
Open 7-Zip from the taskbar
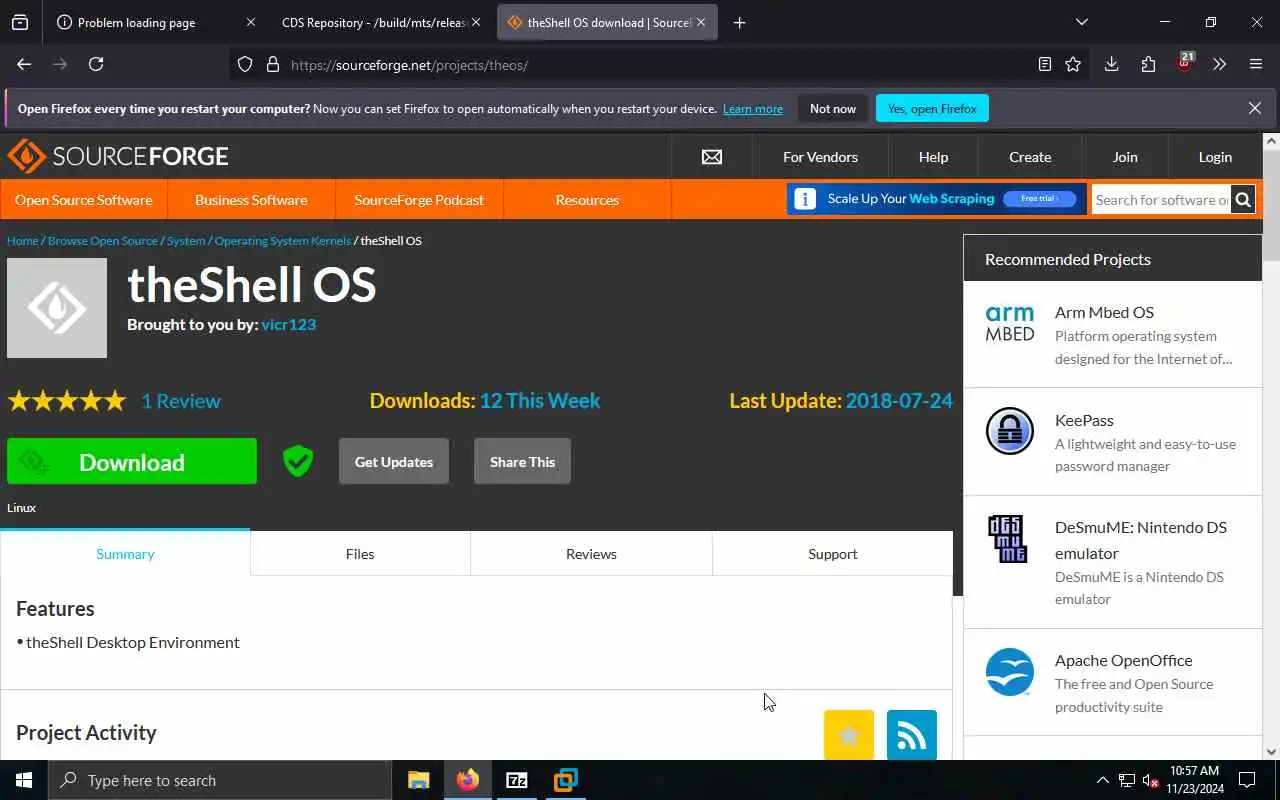point(516,780)
